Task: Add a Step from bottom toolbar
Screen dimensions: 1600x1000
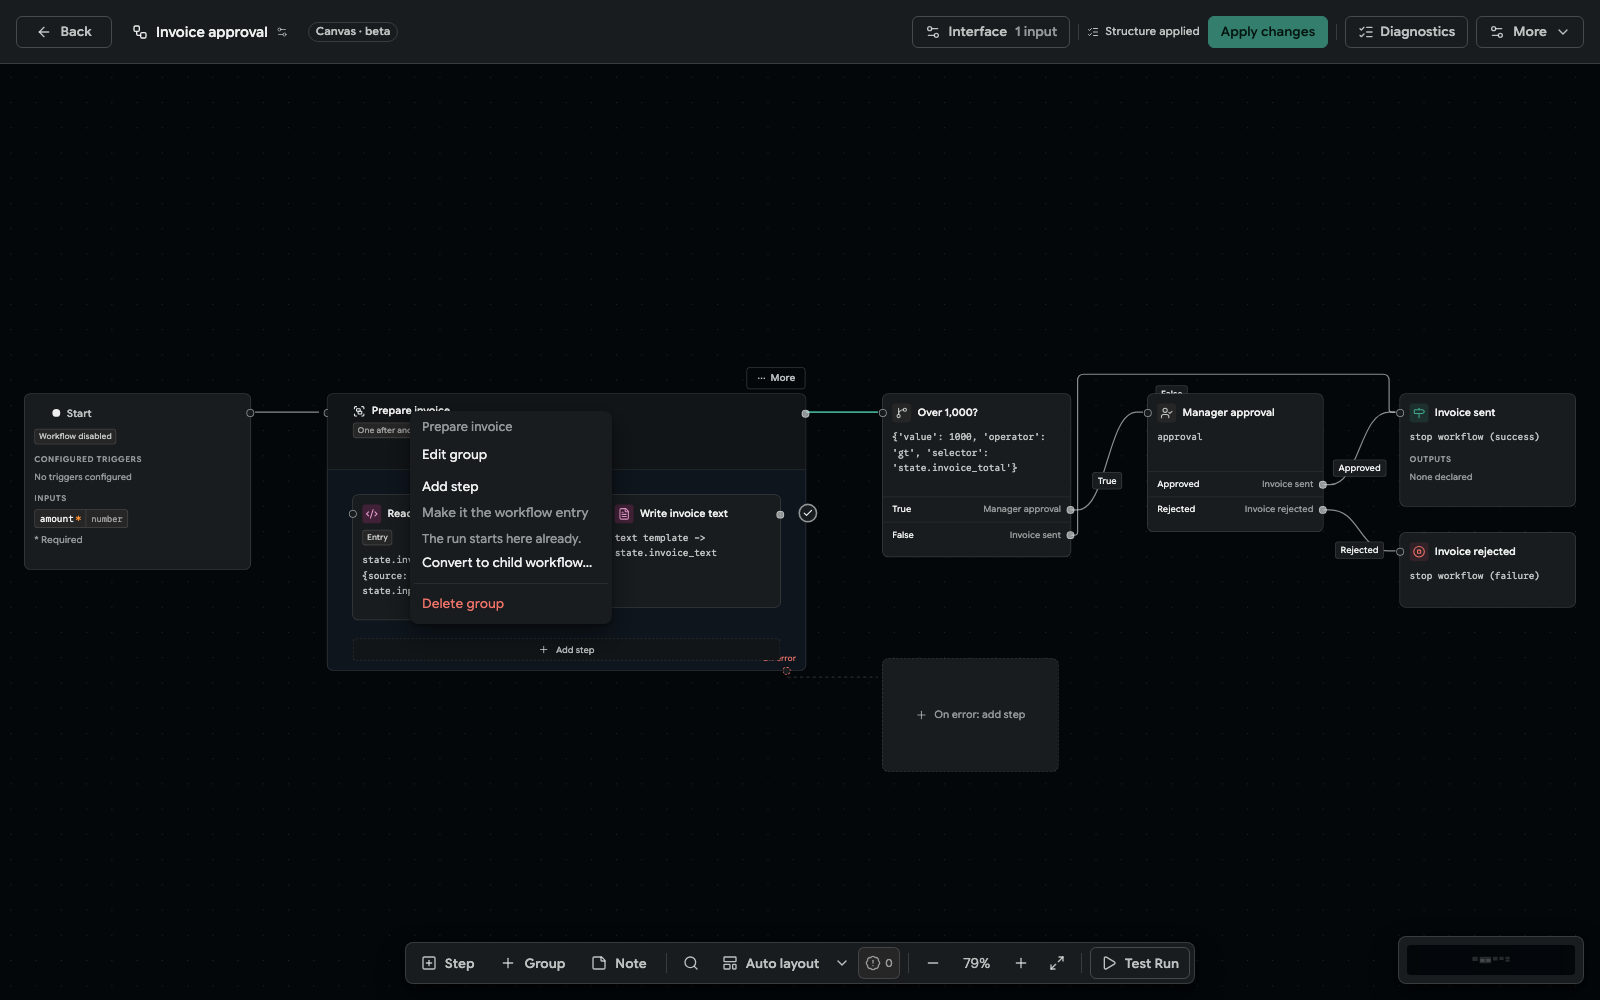Action: pos(448,963)
